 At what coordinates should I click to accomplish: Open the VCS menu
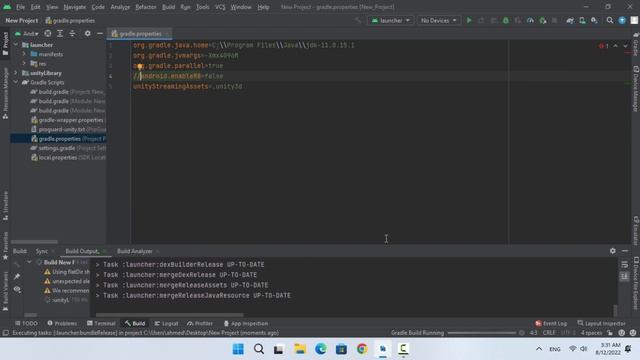(220, 7)
